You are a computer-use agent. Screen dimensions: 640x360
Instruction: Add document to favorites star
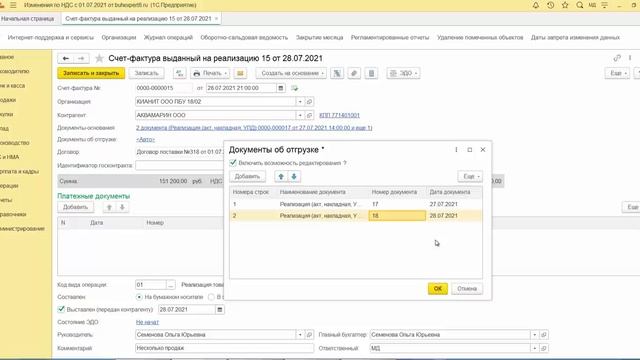point(99,58)
